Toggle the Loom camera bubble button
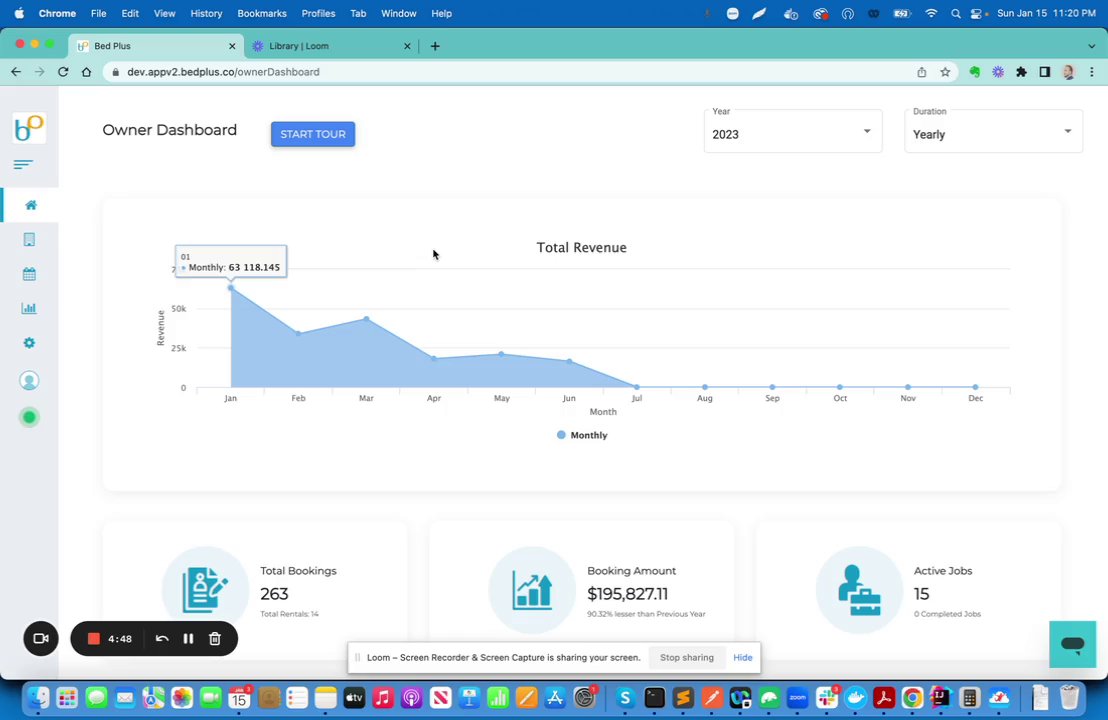This screenshot has width=1108, height=720. click(x=41, y=639)
